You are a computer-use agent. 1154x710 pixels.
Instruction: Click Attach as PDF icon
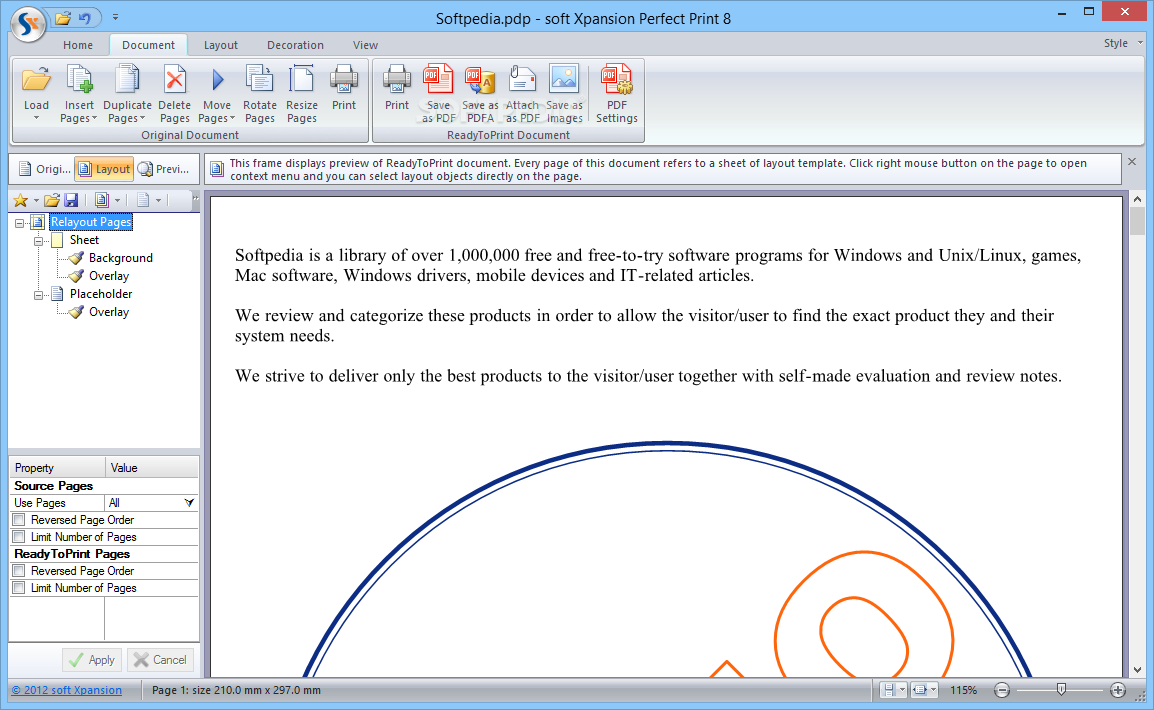point(523,79)
